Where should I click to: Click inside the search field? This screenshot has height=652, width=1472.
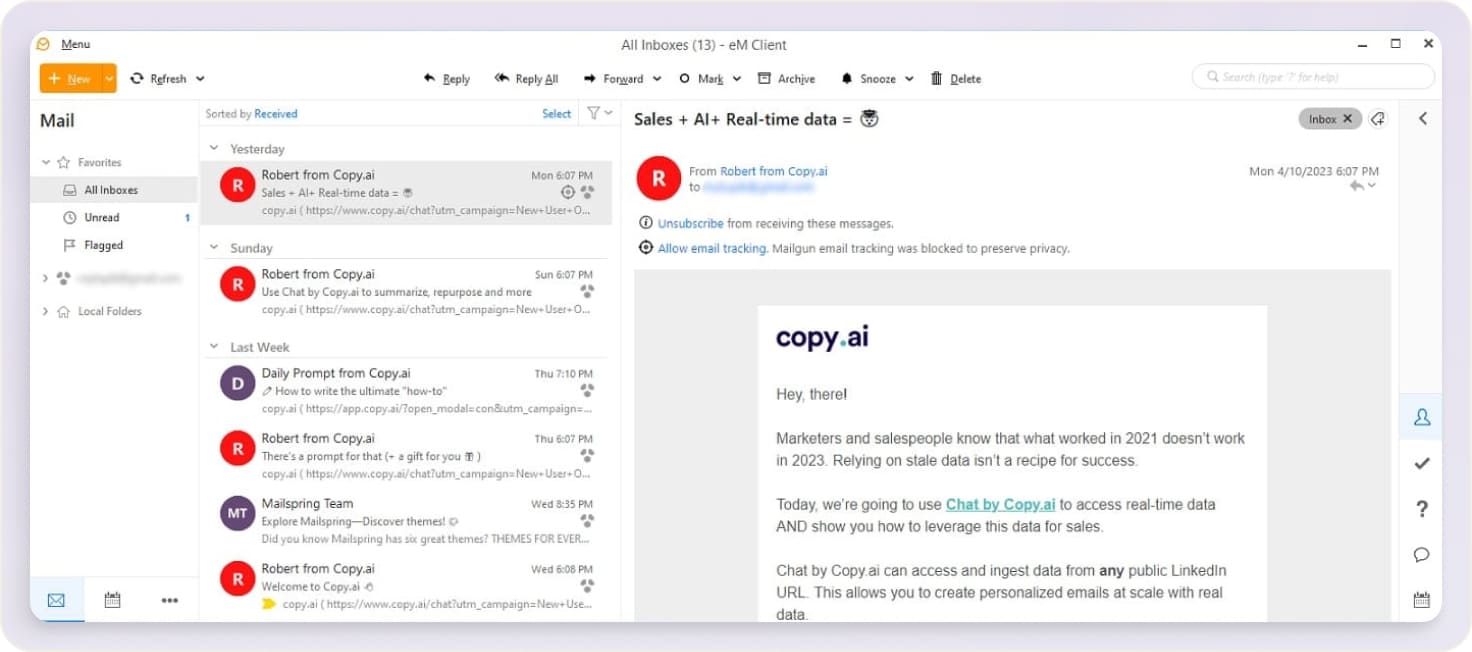1310,76
